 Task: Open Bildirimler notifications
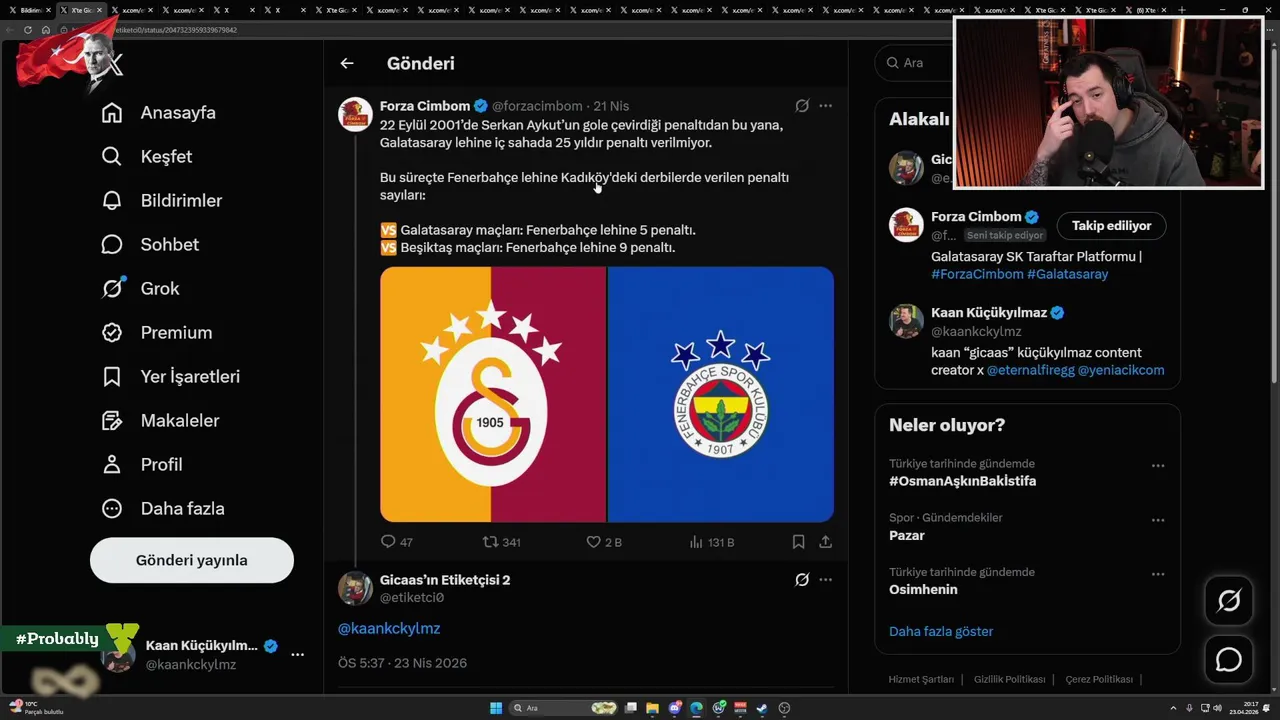(162, 201)
